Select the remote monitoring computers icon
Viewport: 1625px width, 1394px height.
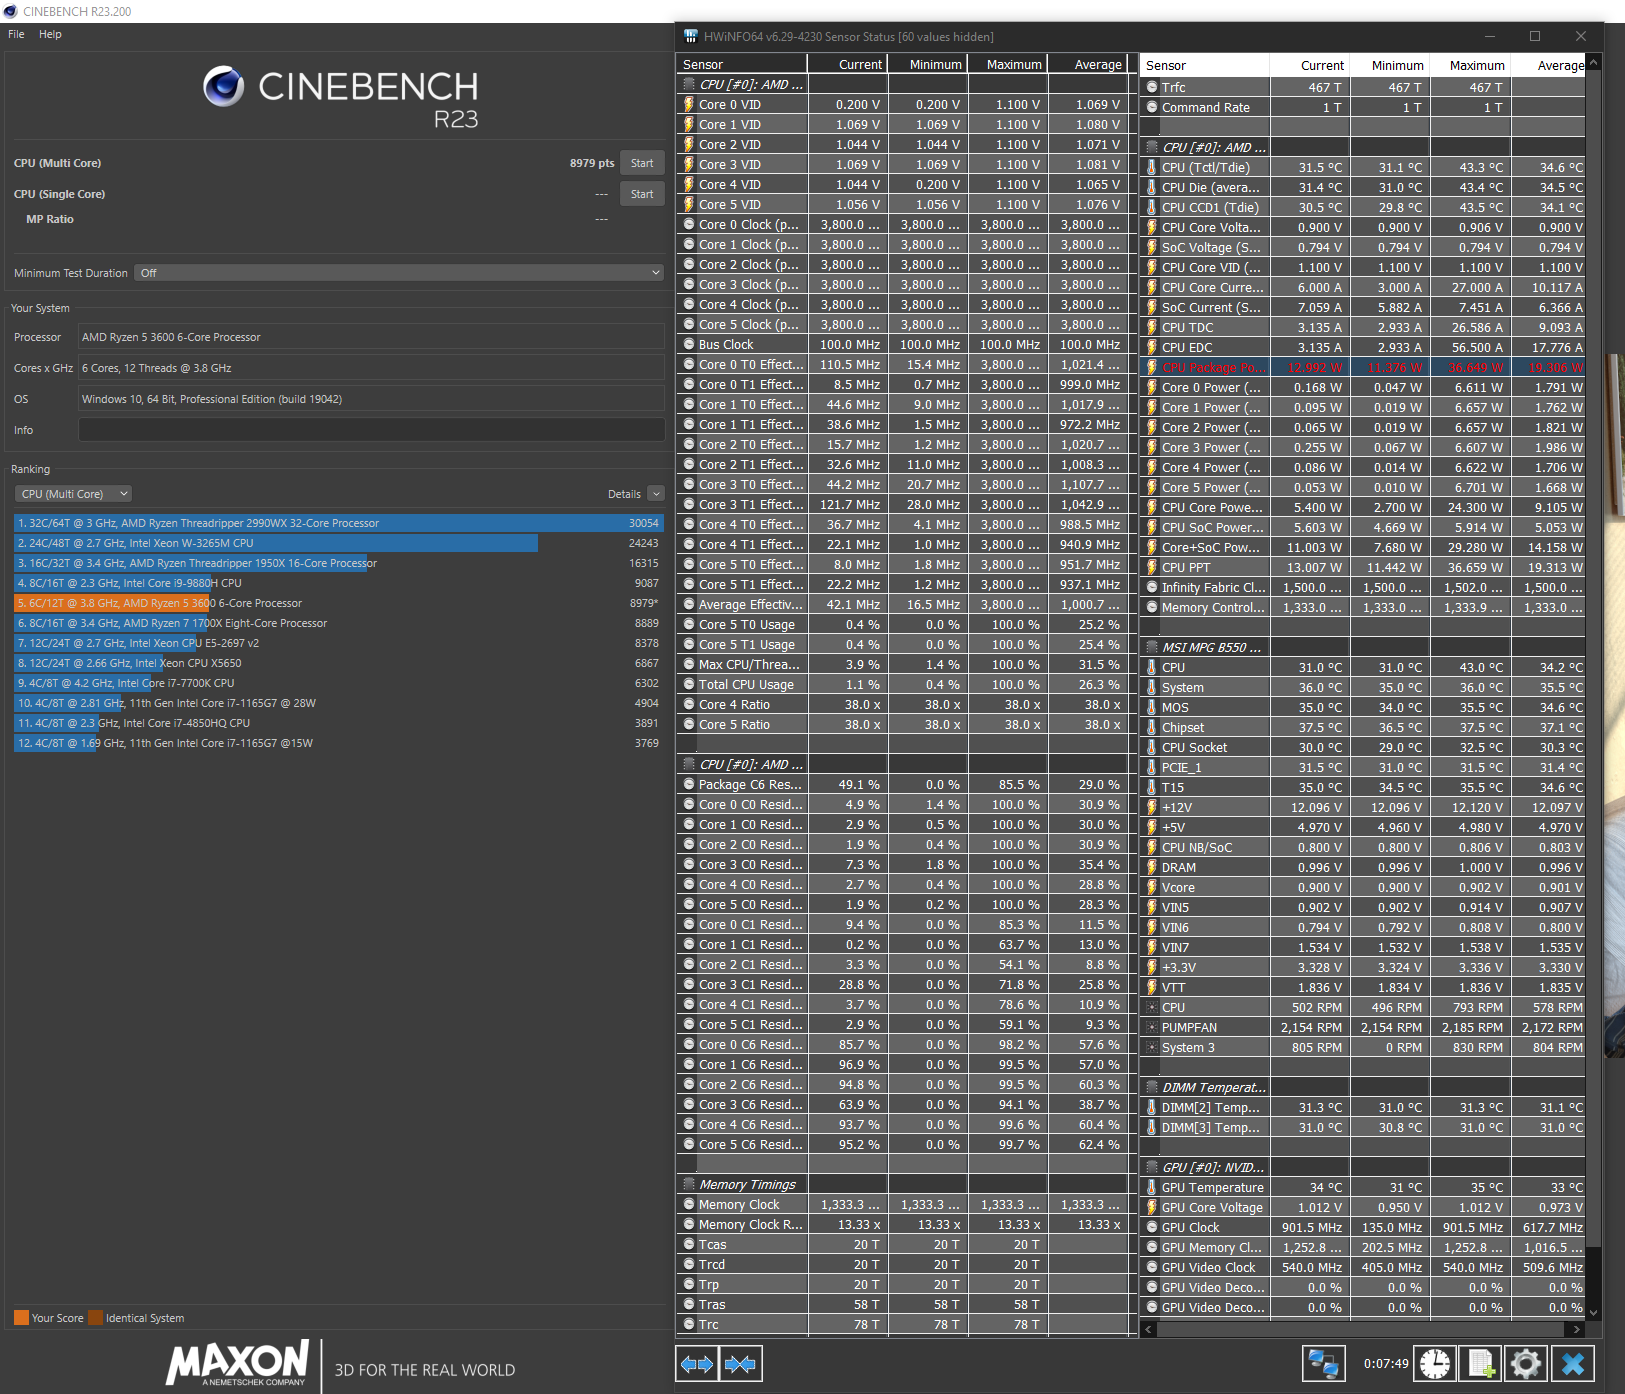(1325, 1363)
